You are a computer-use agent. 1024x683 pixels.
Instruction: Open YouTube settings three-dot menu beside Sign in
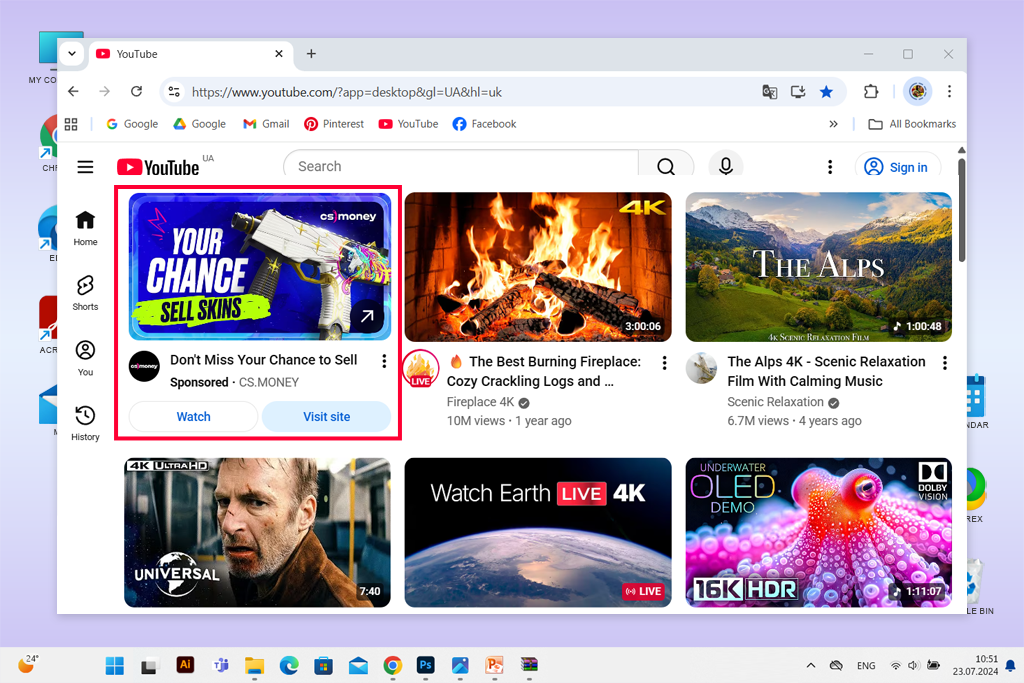tap(830, 167)
